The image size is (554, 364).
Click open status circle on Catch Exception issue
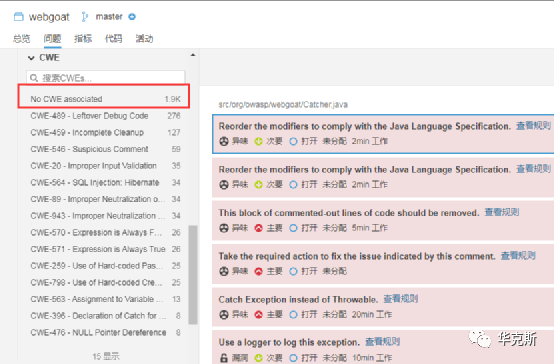point(293,314)
